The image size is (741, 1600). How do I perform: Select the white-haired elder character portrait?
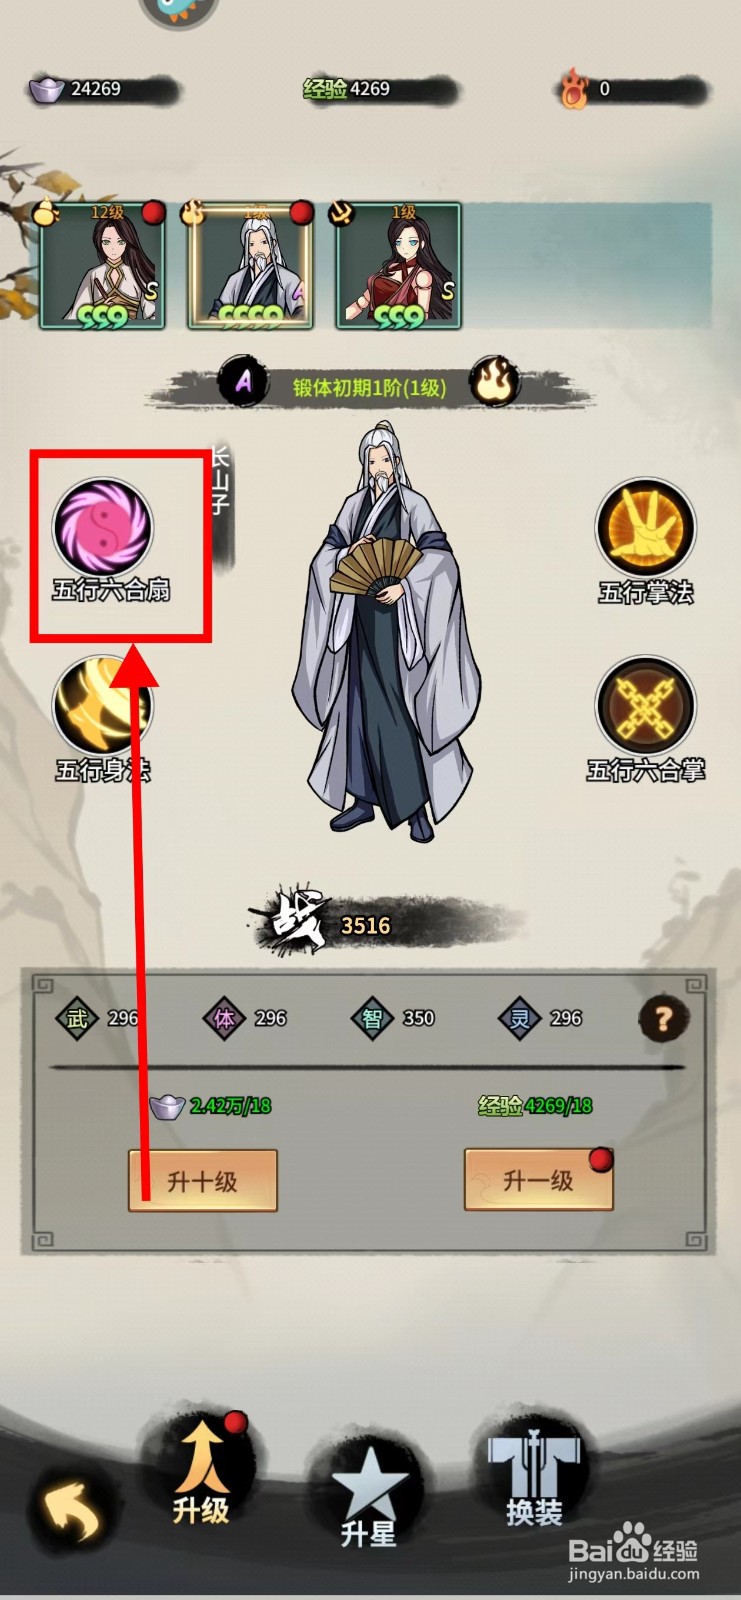click(250, 266)
